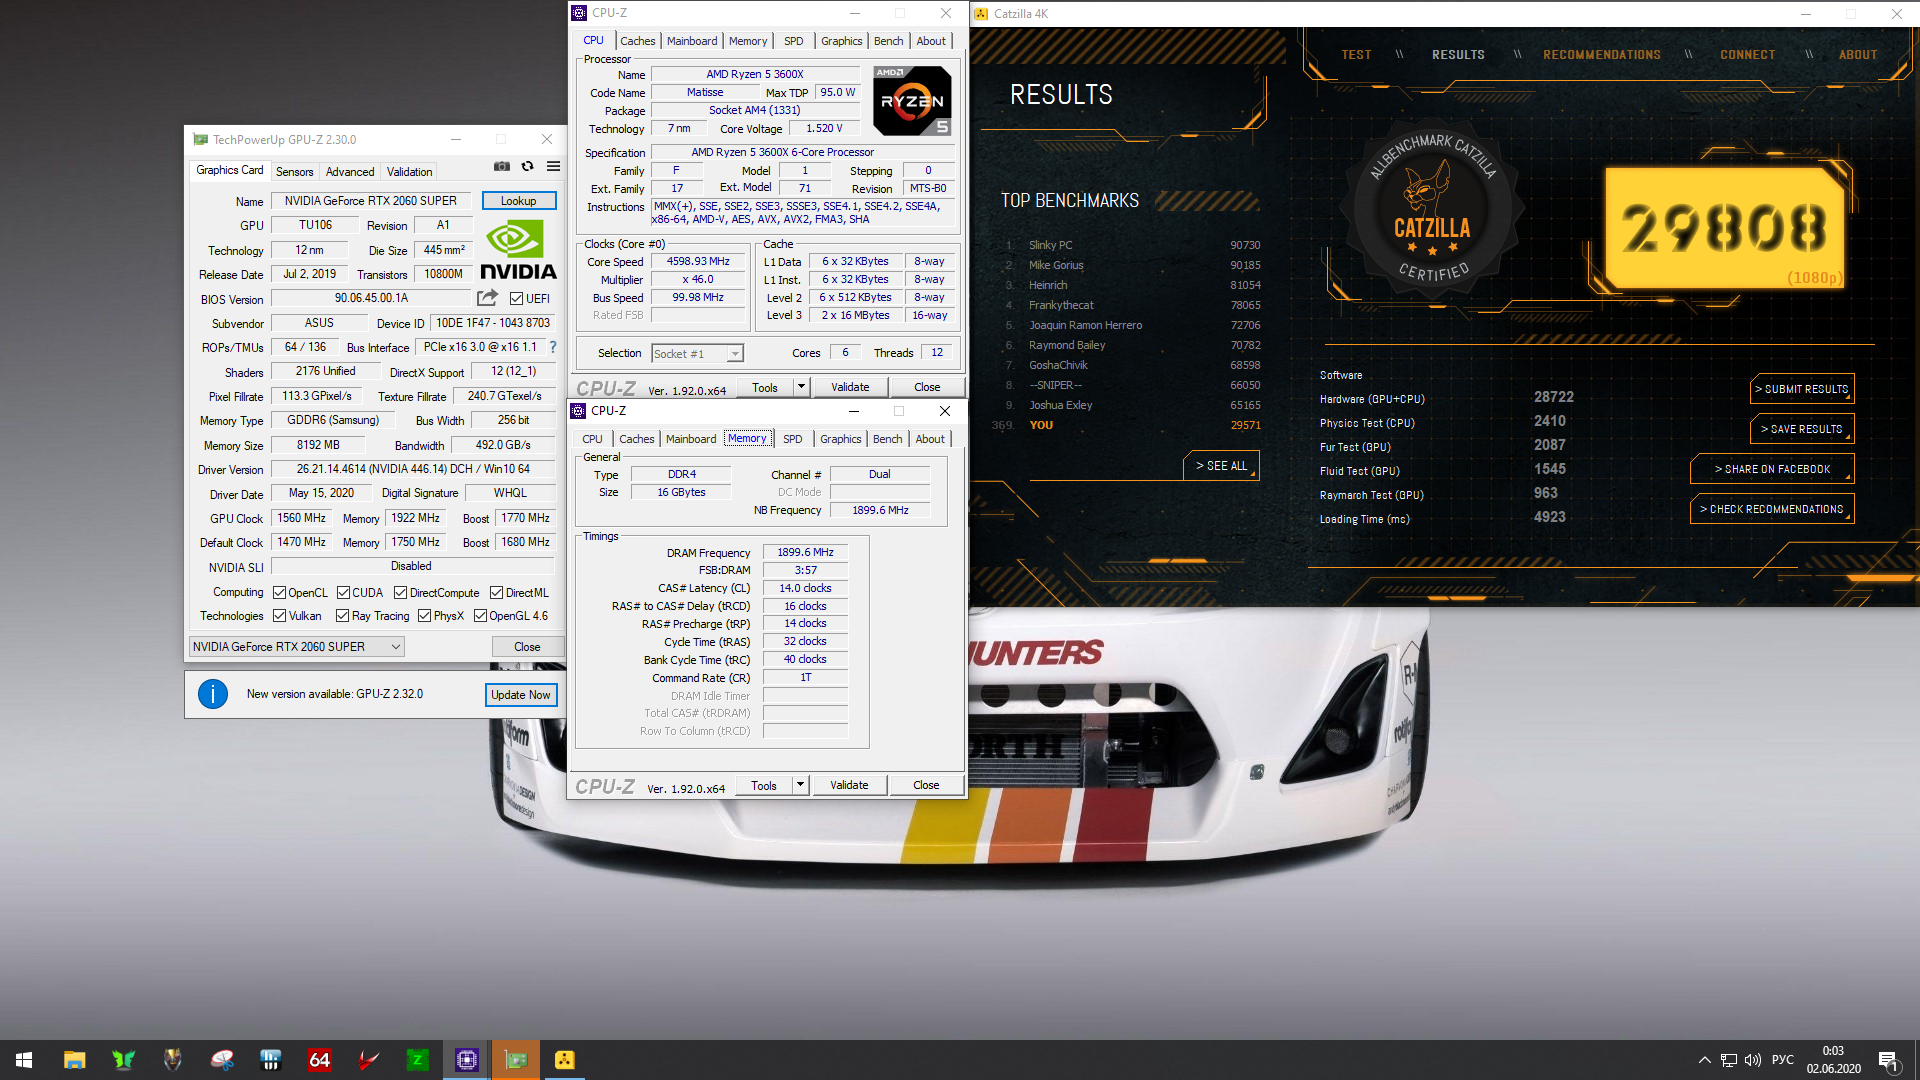This screenshot has width=1920, height=1080.
Task: Click Save Results in Catzilla
Action: click(1802, 429)
